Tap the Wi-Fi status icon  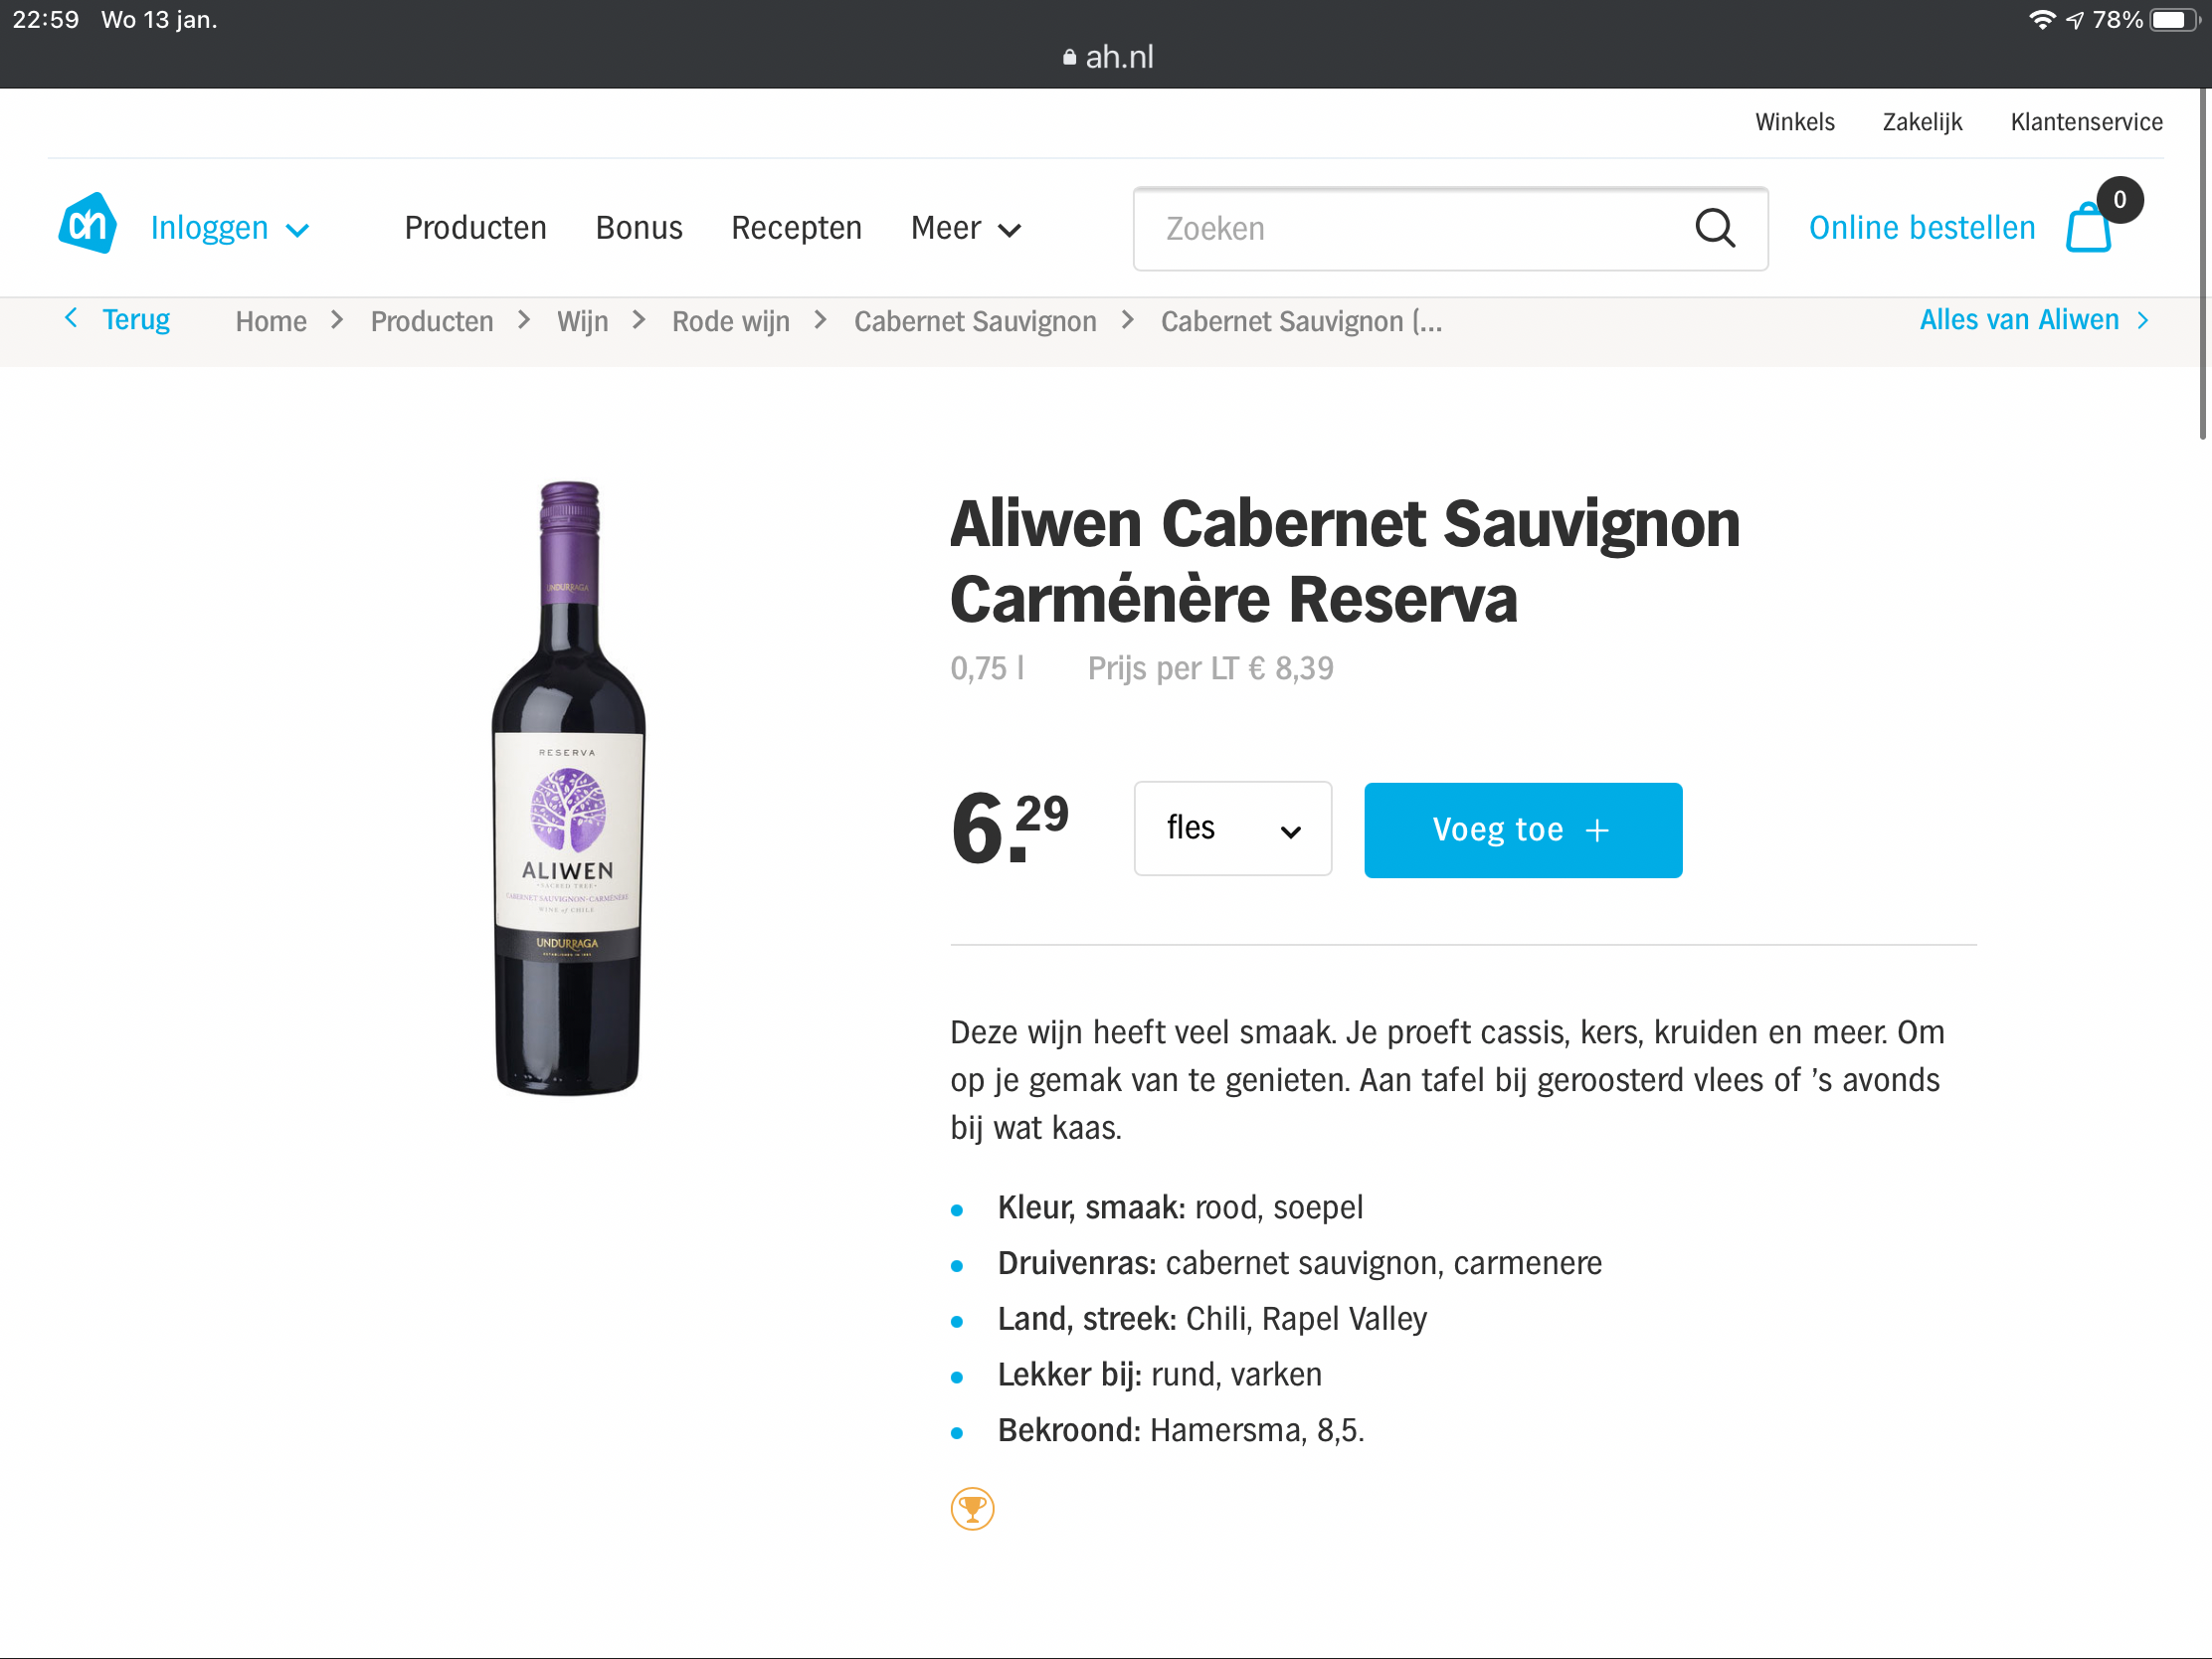[2041, 20]
